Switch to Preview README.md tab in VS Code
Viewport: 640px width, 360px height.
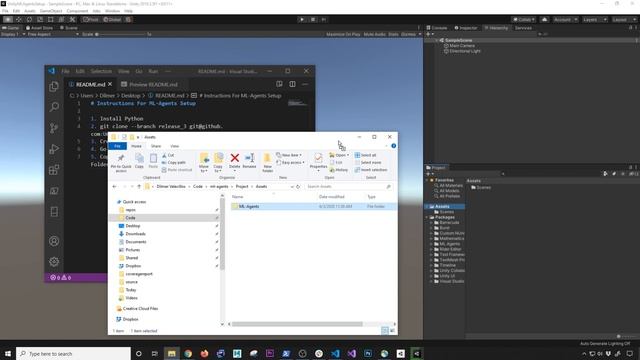pos(149,84)
